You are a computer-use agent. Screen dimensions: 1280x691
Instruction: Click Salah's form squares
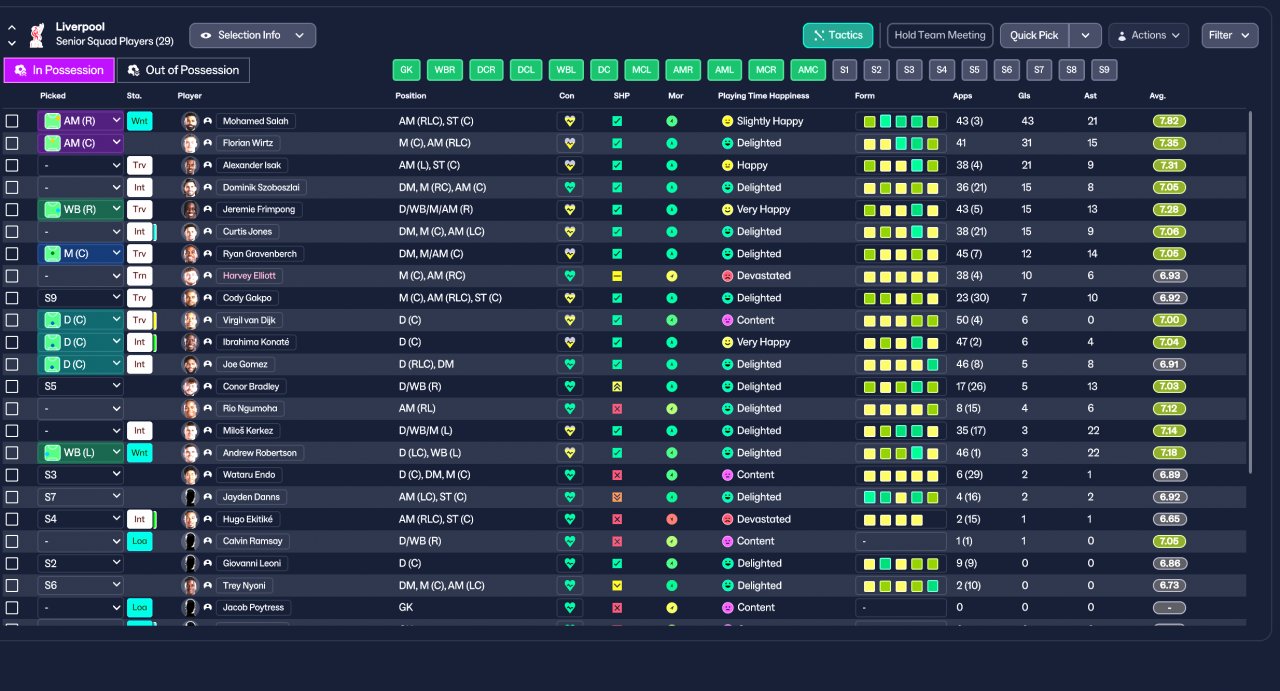[x=901, y=121]
